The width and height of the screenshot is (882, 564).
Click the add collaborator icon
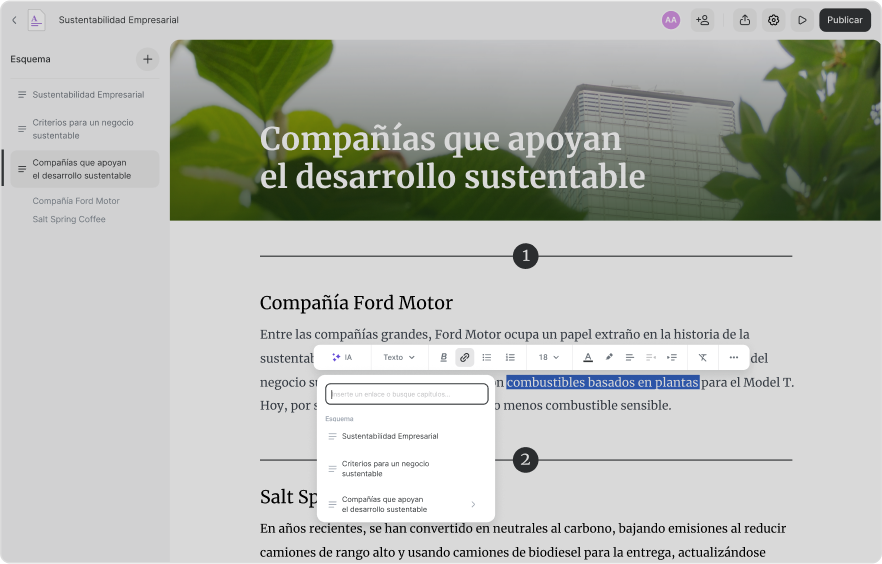[x=702, y=20]
